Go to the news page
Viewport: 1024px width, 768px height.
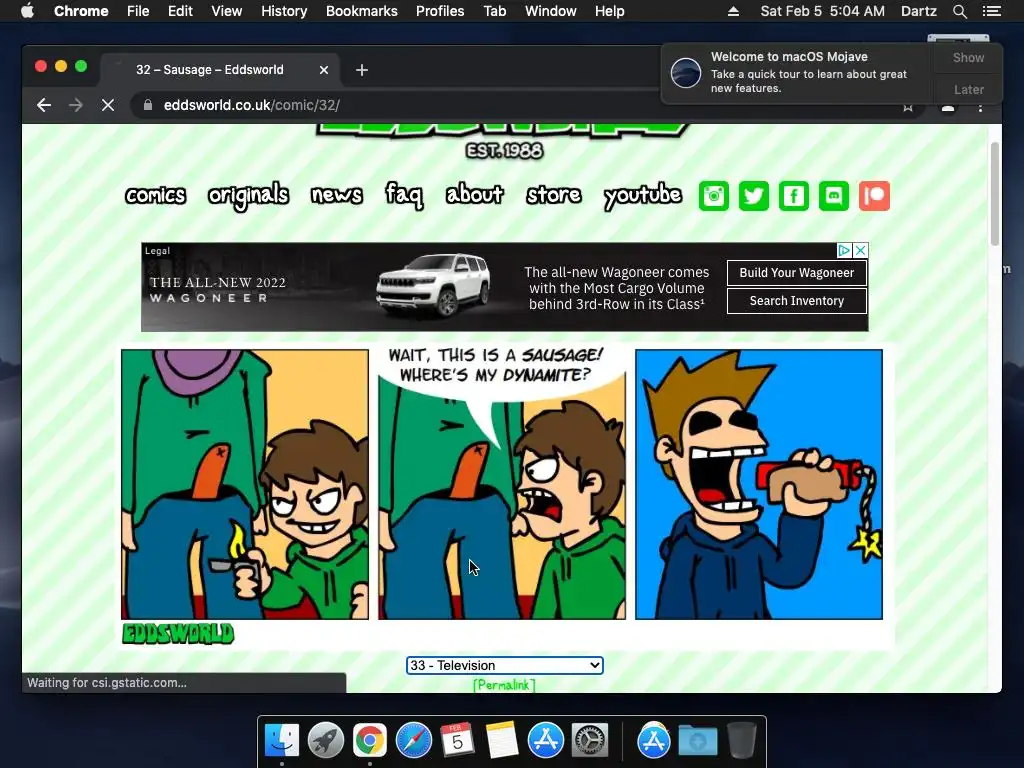pyautogui.click(x=336, y=195)
